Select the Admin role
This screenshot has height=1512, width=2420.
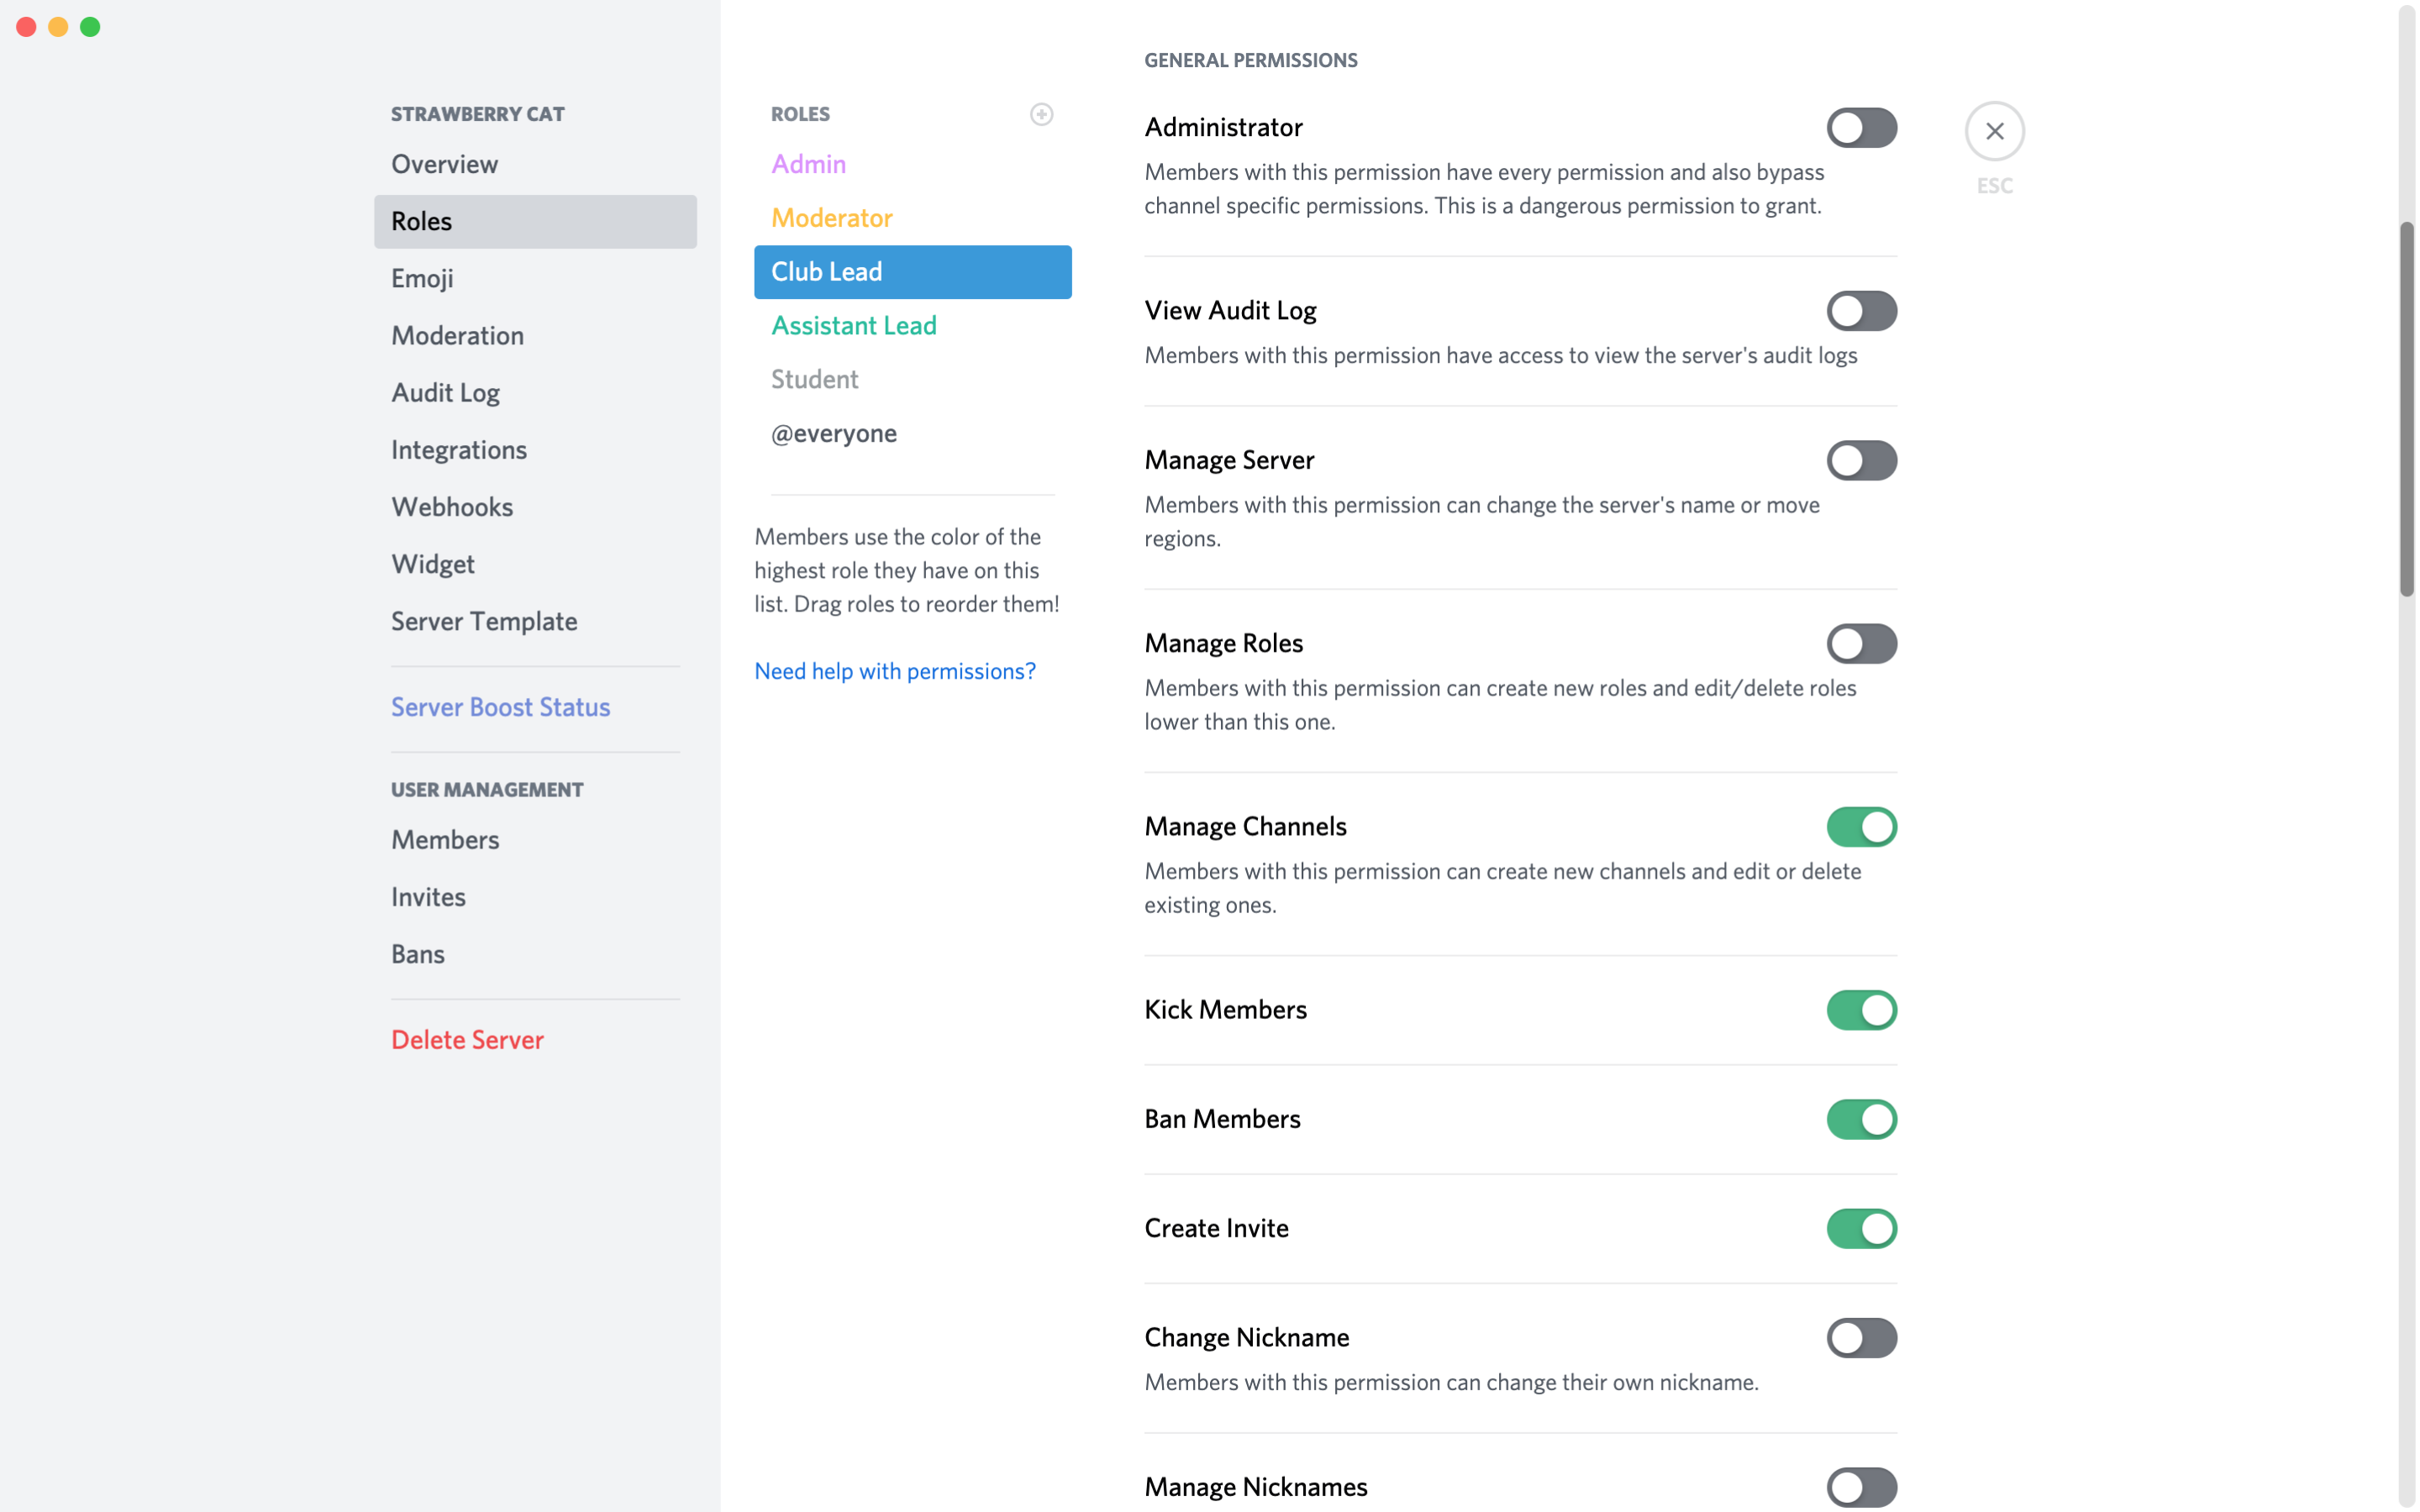(x=807, y=164)
